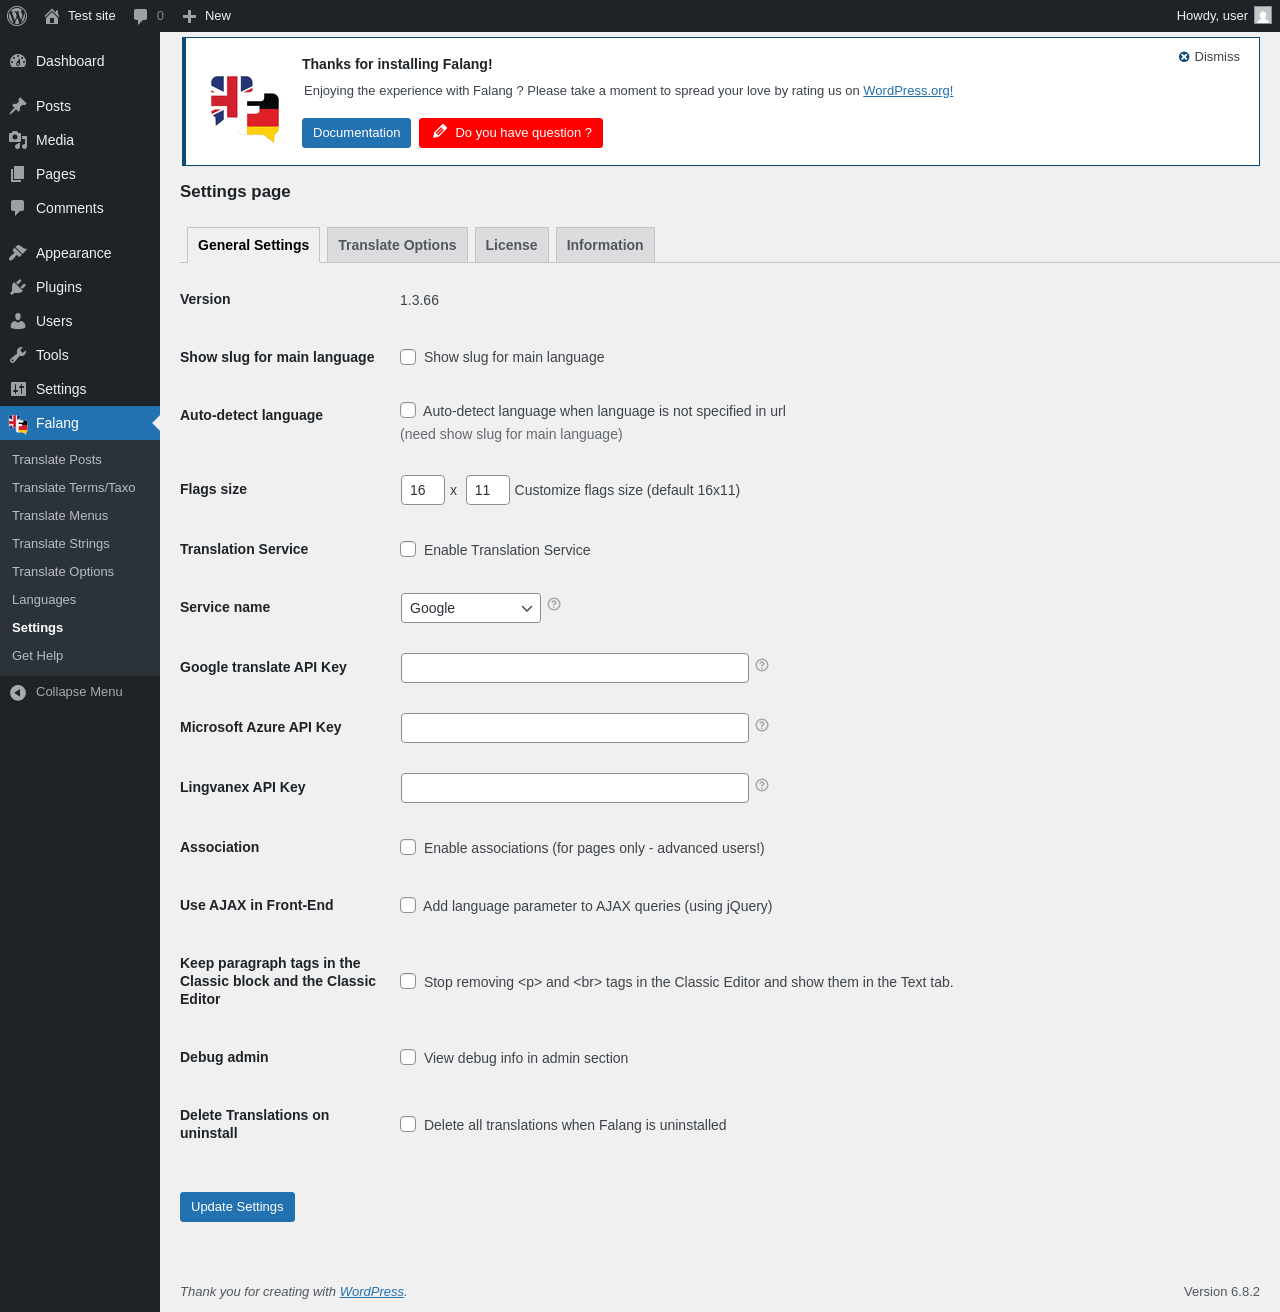Screen dimensions: 1280x1312
Task: Switch to General Settings tab
Action: (x=253, y=245)
